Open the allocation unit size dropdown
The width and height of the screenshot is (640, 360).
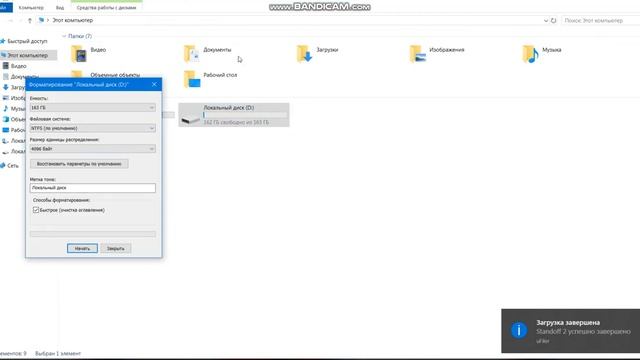pyautogui.click(x=93, y=149)
